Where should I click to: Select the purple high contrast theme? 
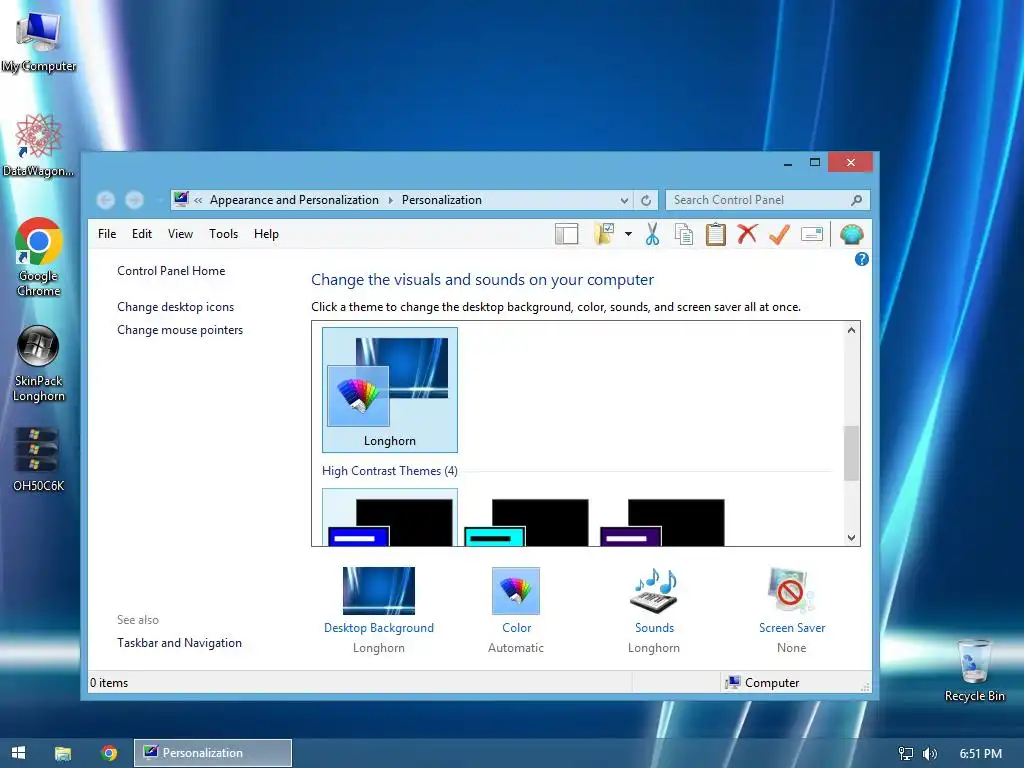[662, 522]
